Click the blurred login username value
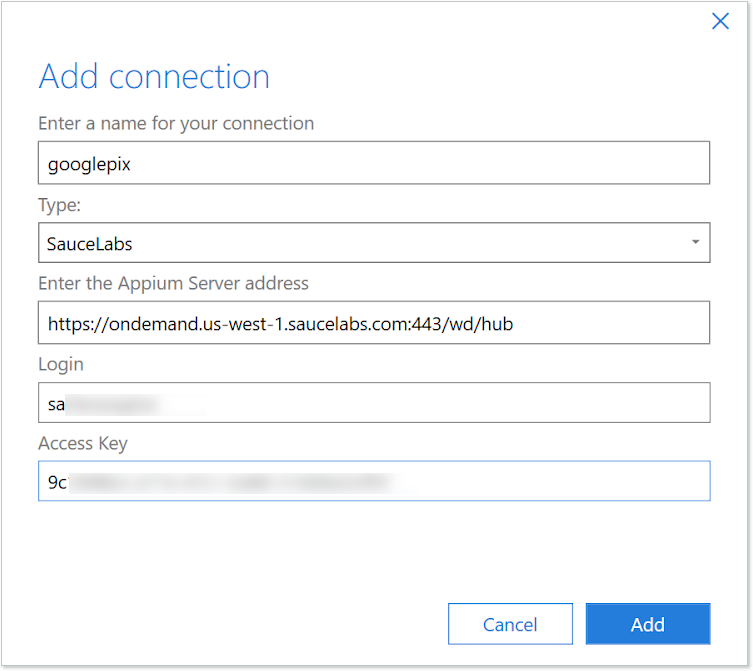 tap(125, 403)
